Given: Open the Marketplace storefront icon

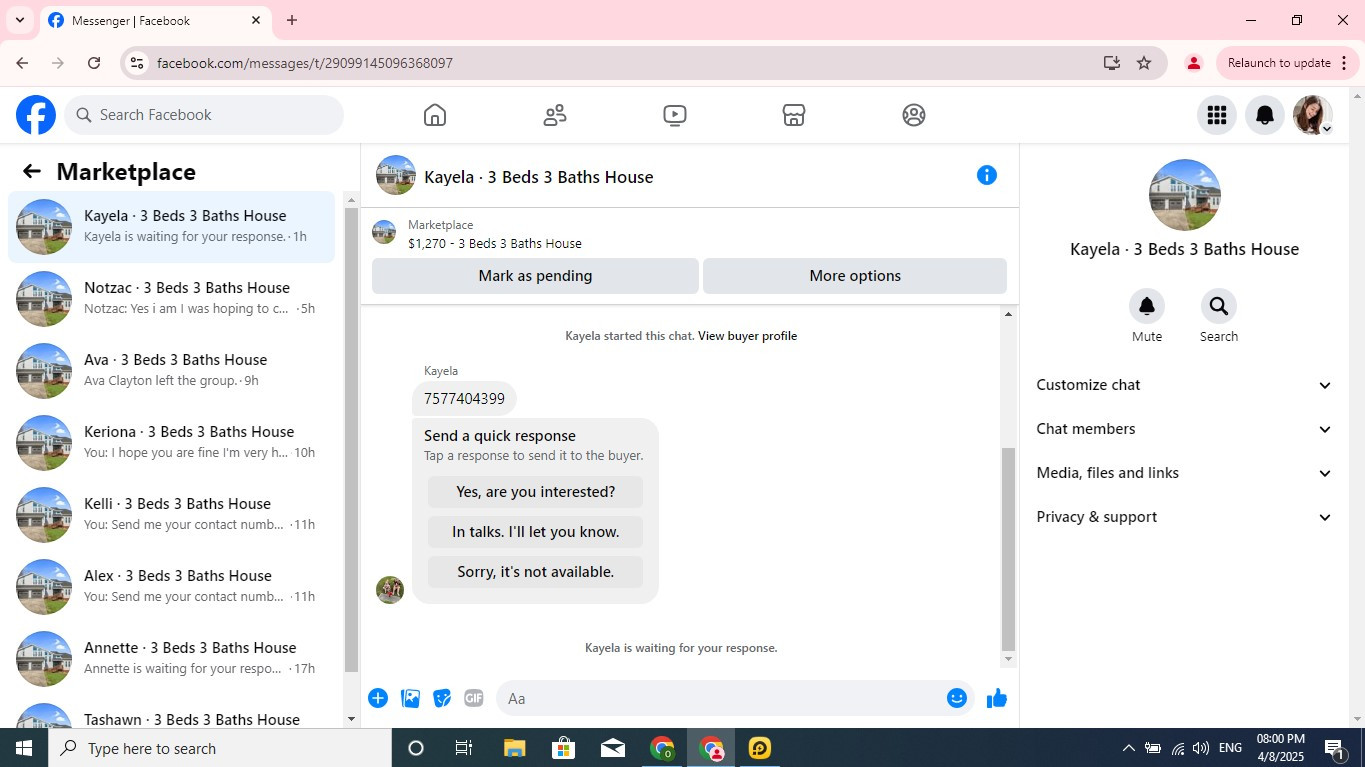Looking at the screenshot, I should tap(794, 115).
